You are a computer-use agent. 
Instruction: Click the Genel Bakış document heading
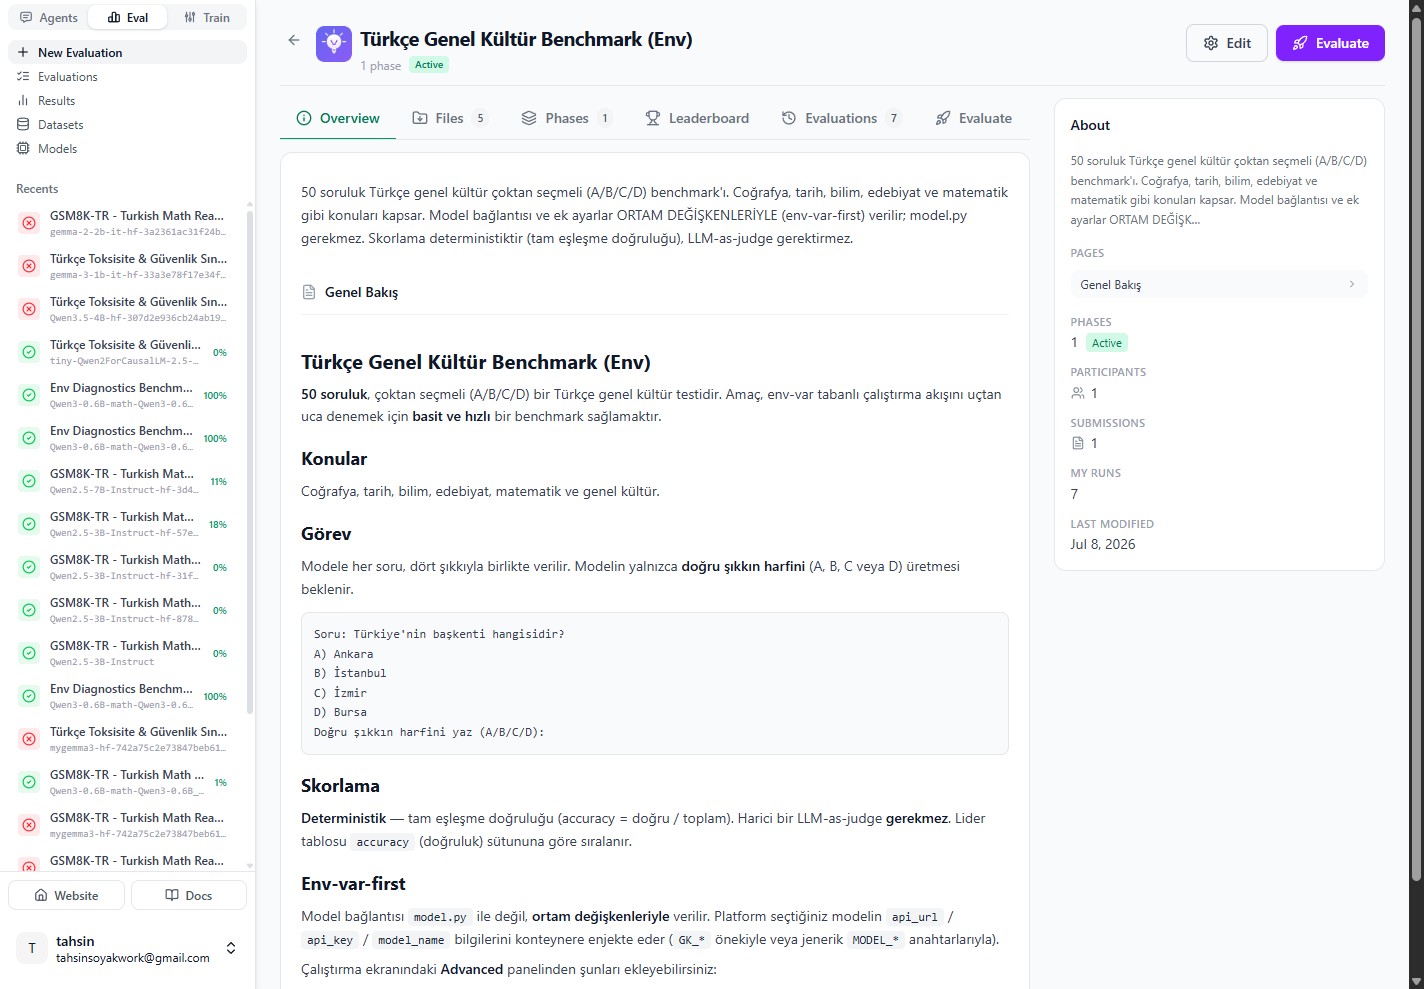click(x=361, y=292)
